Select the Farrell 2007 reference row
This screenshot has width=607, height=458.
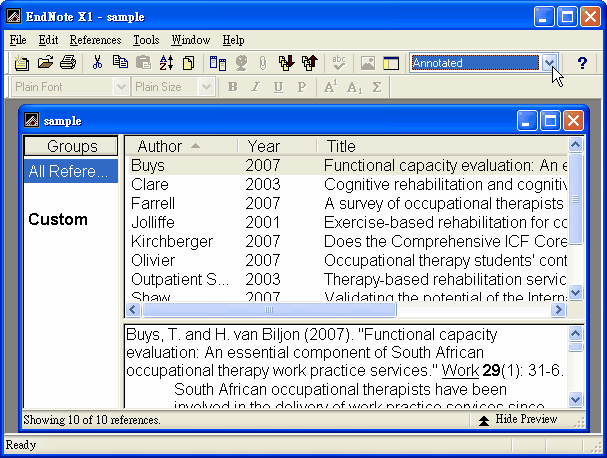[x=348, y=203]
